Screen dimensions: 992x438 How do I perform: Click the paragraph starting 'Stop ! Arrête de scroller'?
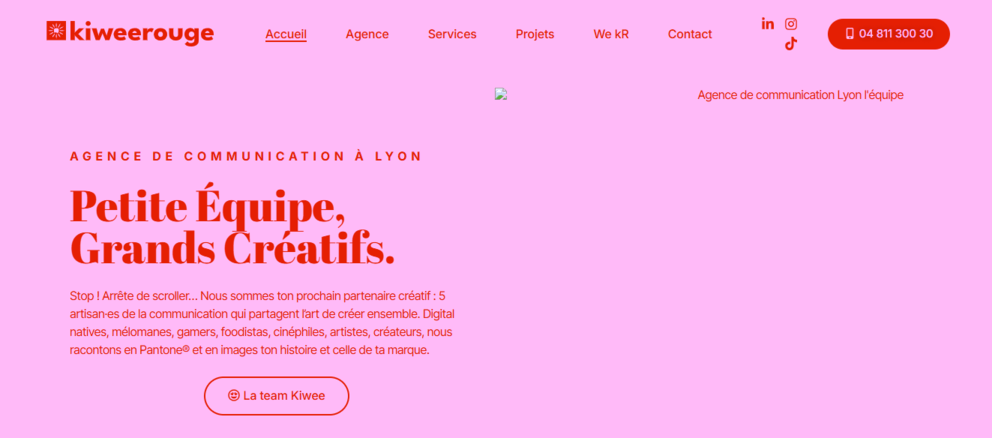(x=262, y=323)
